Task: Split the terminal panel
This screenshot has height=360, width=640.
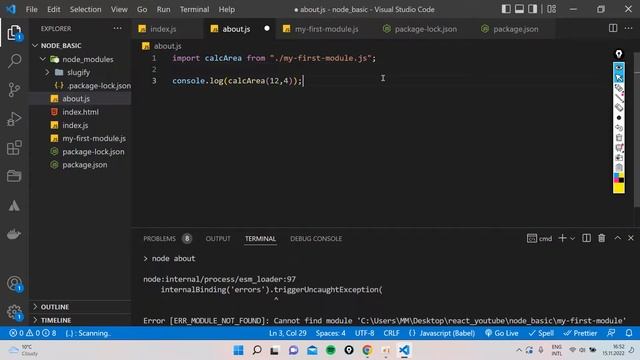Action: (586, 238)
